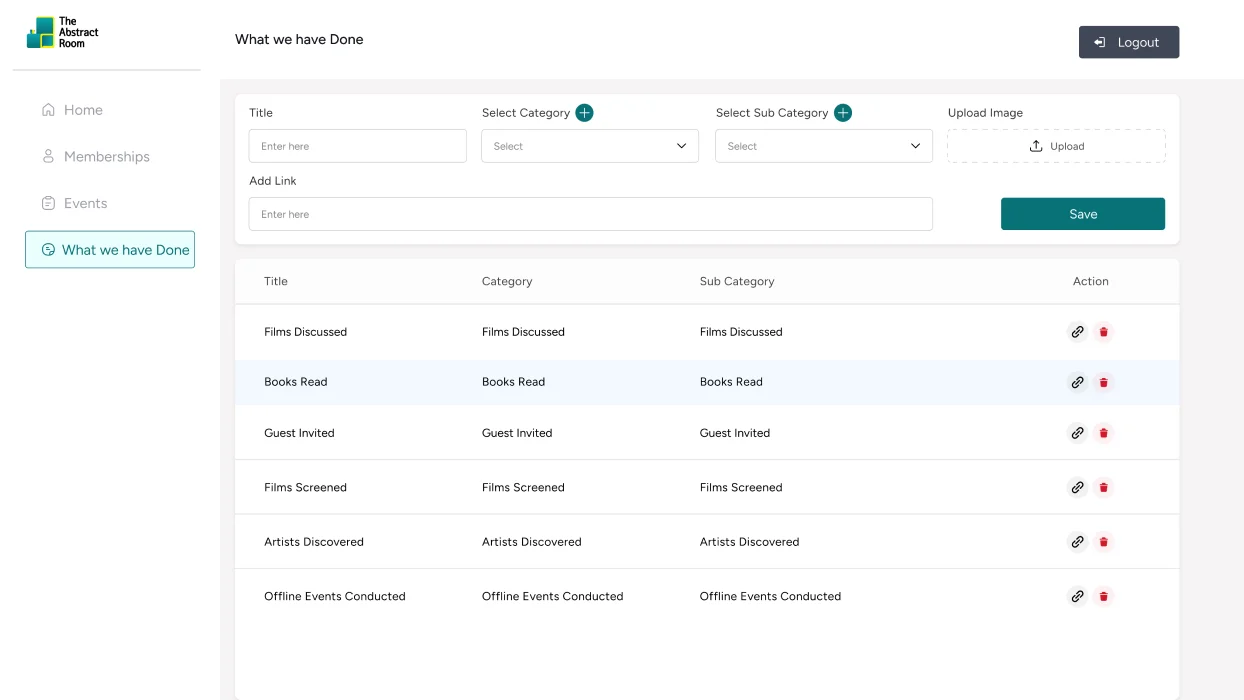Click Films Discussed in Sub Category column
This screenshot has height=700, width=1244.
coord(741,332)
